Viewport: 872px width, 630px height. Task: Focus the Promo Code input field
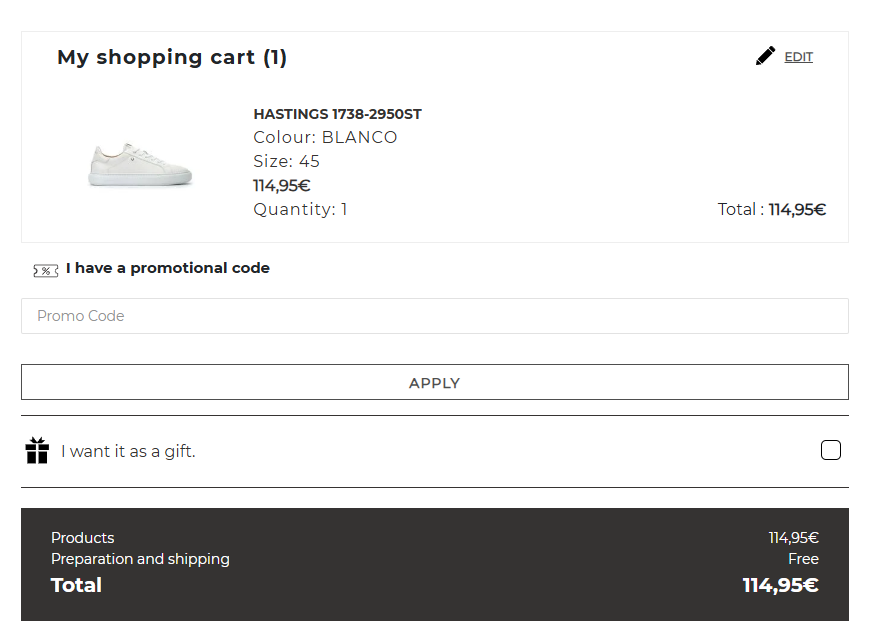tap(434, 316)
